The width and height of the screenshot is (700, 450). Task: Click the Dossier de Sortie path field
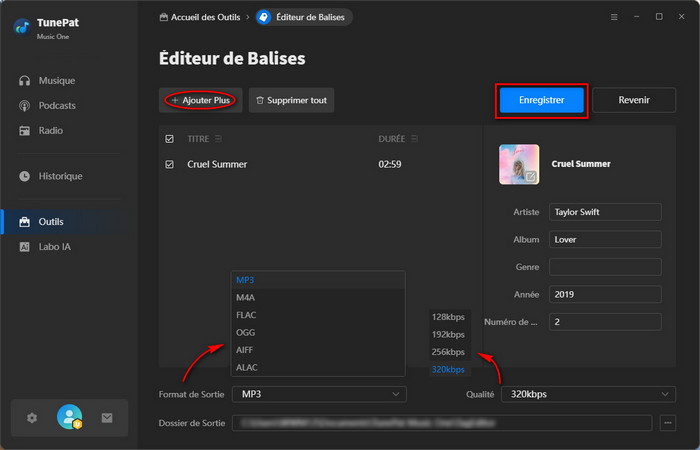tap(442, 423)
